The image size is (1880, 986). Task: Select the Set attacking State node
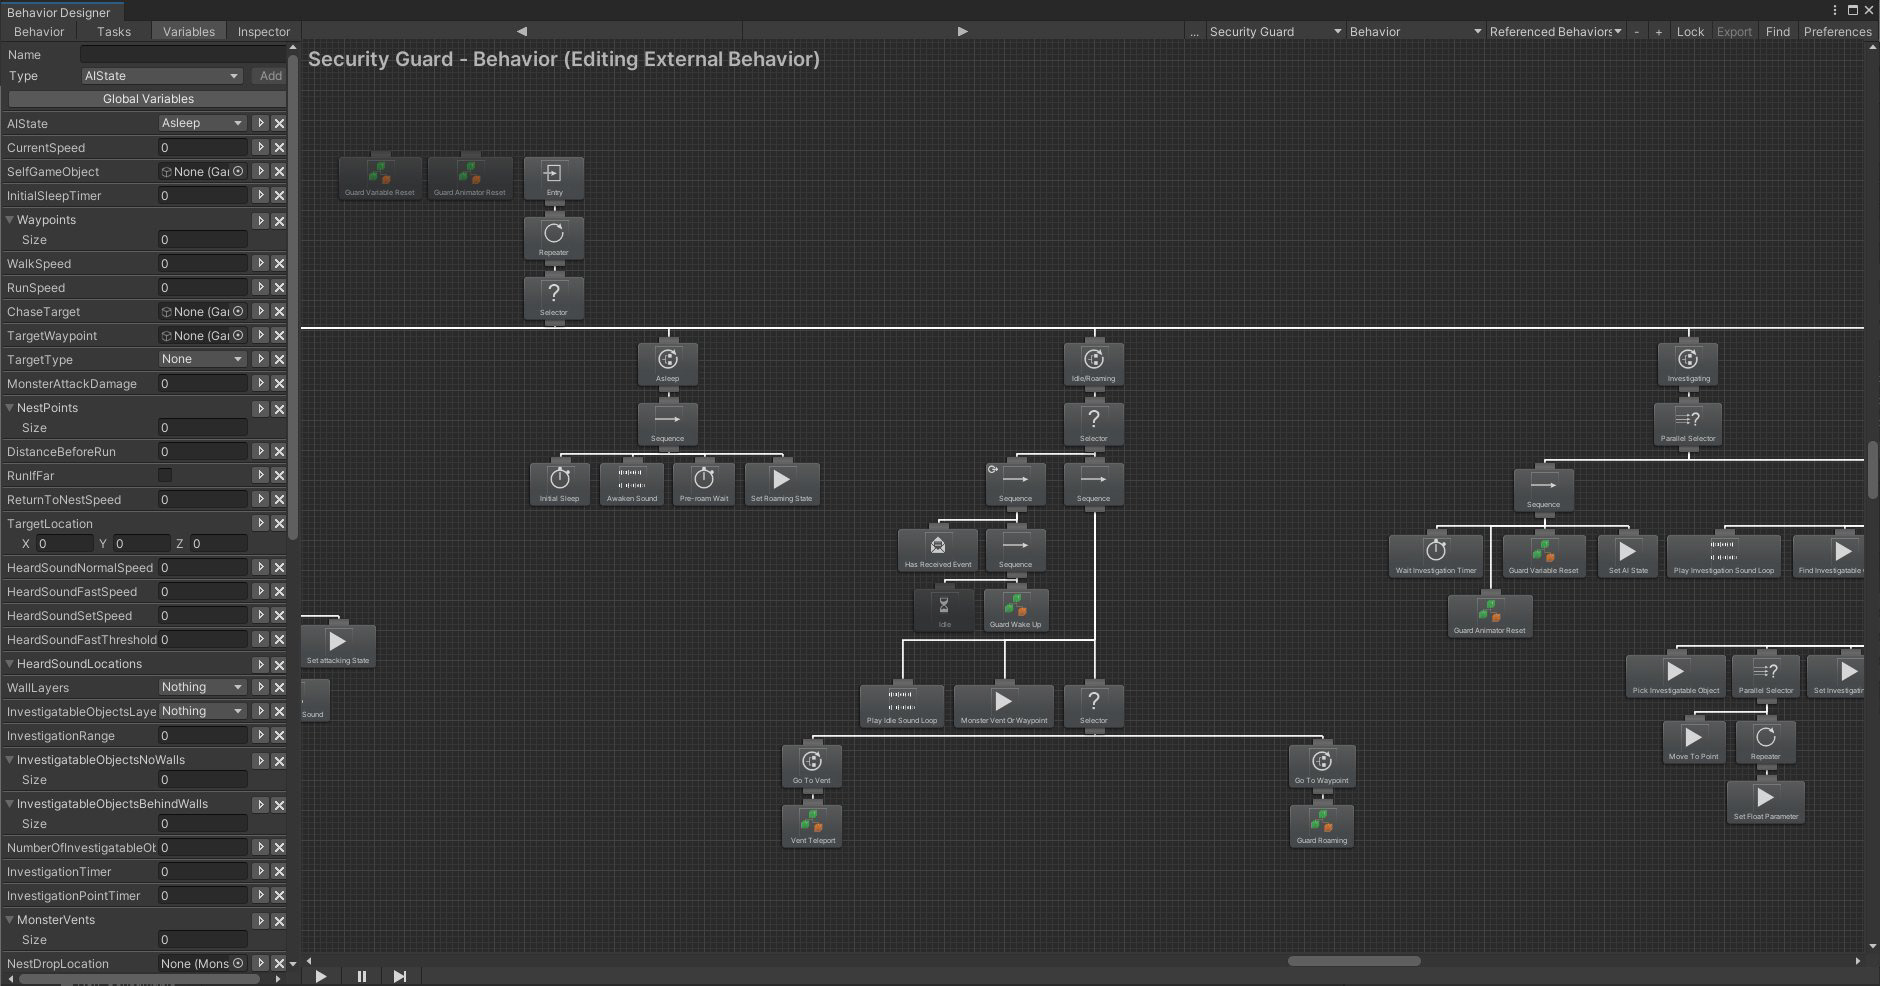pos(338,646)
